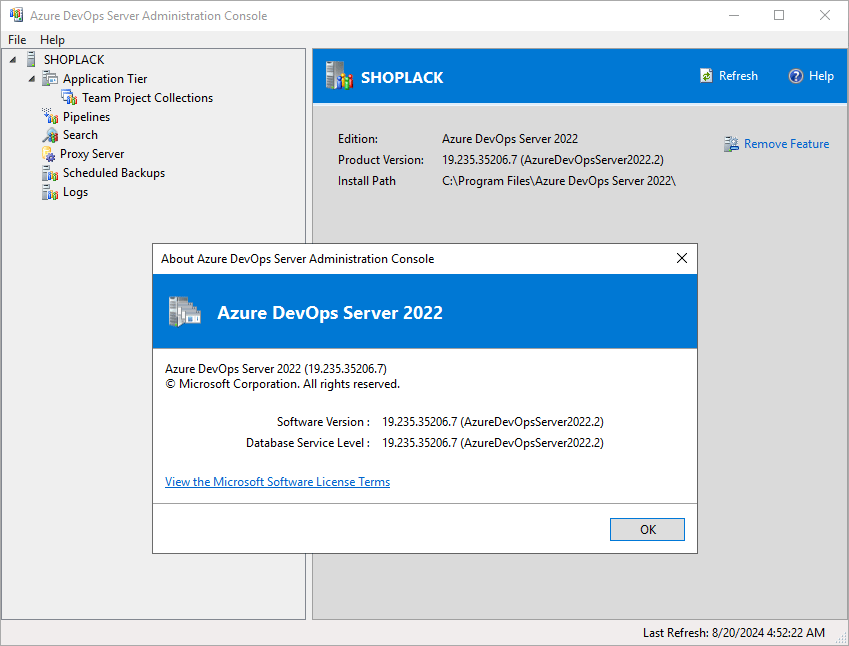This screenshot has height=646, width=849.
Task: Select the Search node icon
Action: pyautogui.click(x=50, y=135)
